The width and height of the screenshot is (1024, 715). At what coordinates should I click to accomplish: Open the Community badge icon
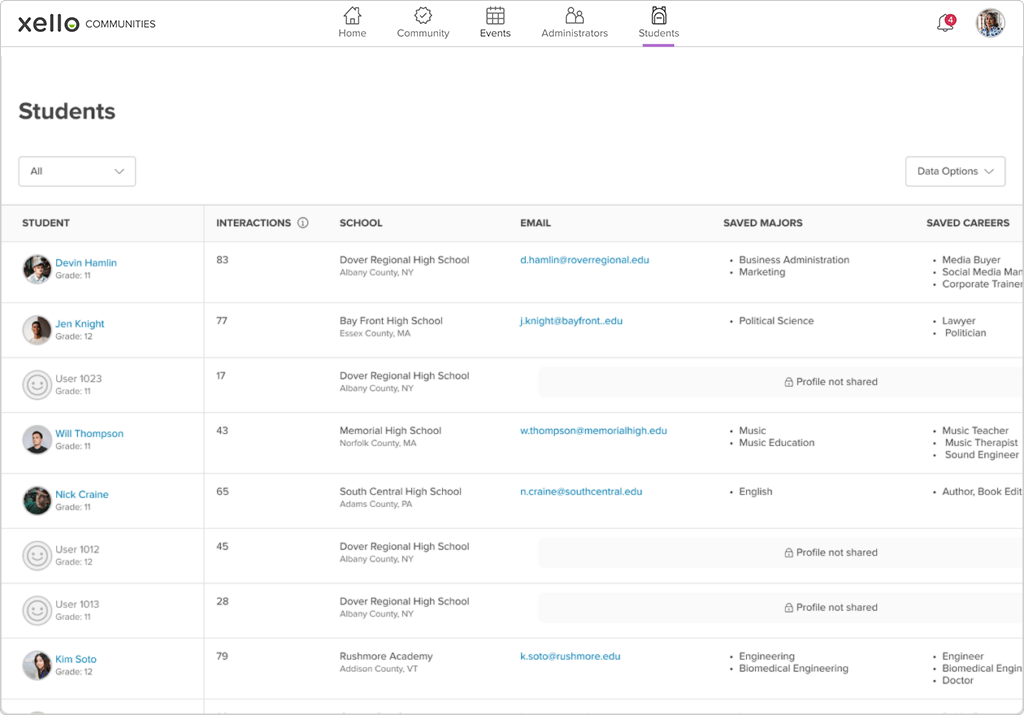[423, 16]
